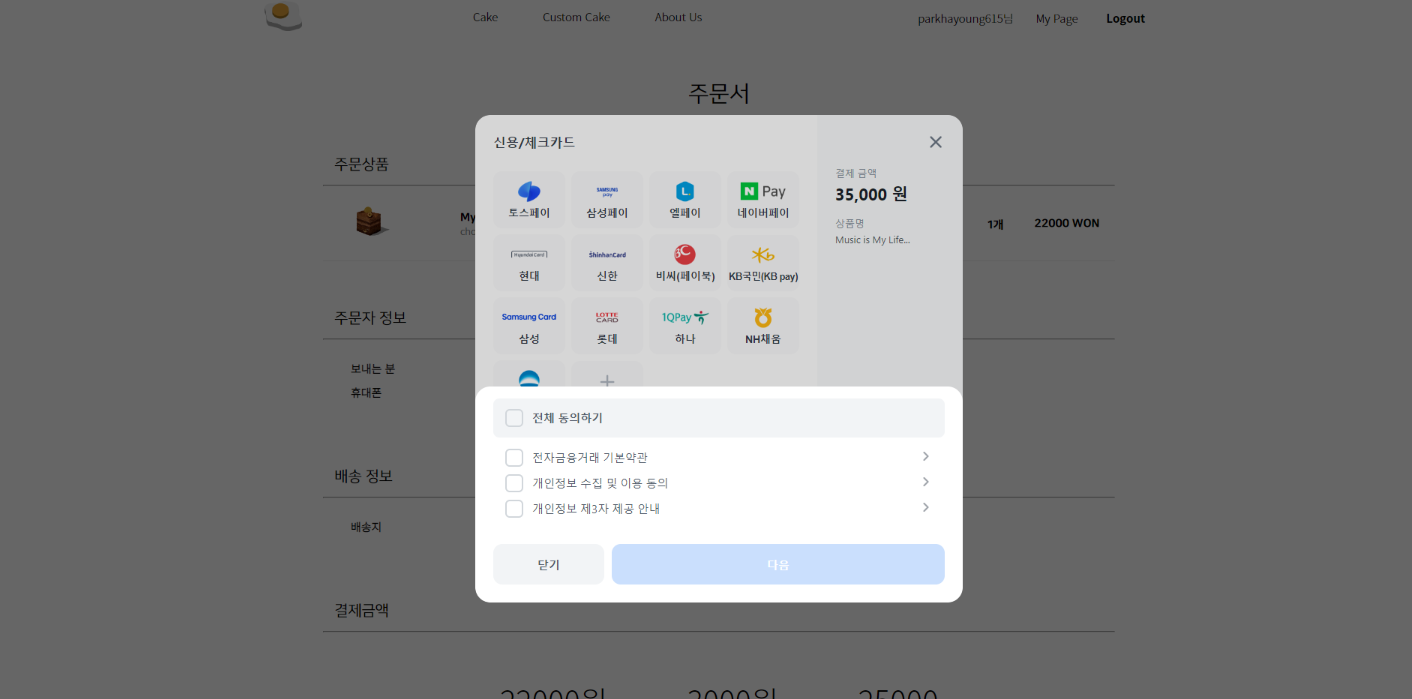Open 개인정보 제3자 제공 안내 details arrow
The height and width of the screenshot is (699, 1412).
coord(925,508)
